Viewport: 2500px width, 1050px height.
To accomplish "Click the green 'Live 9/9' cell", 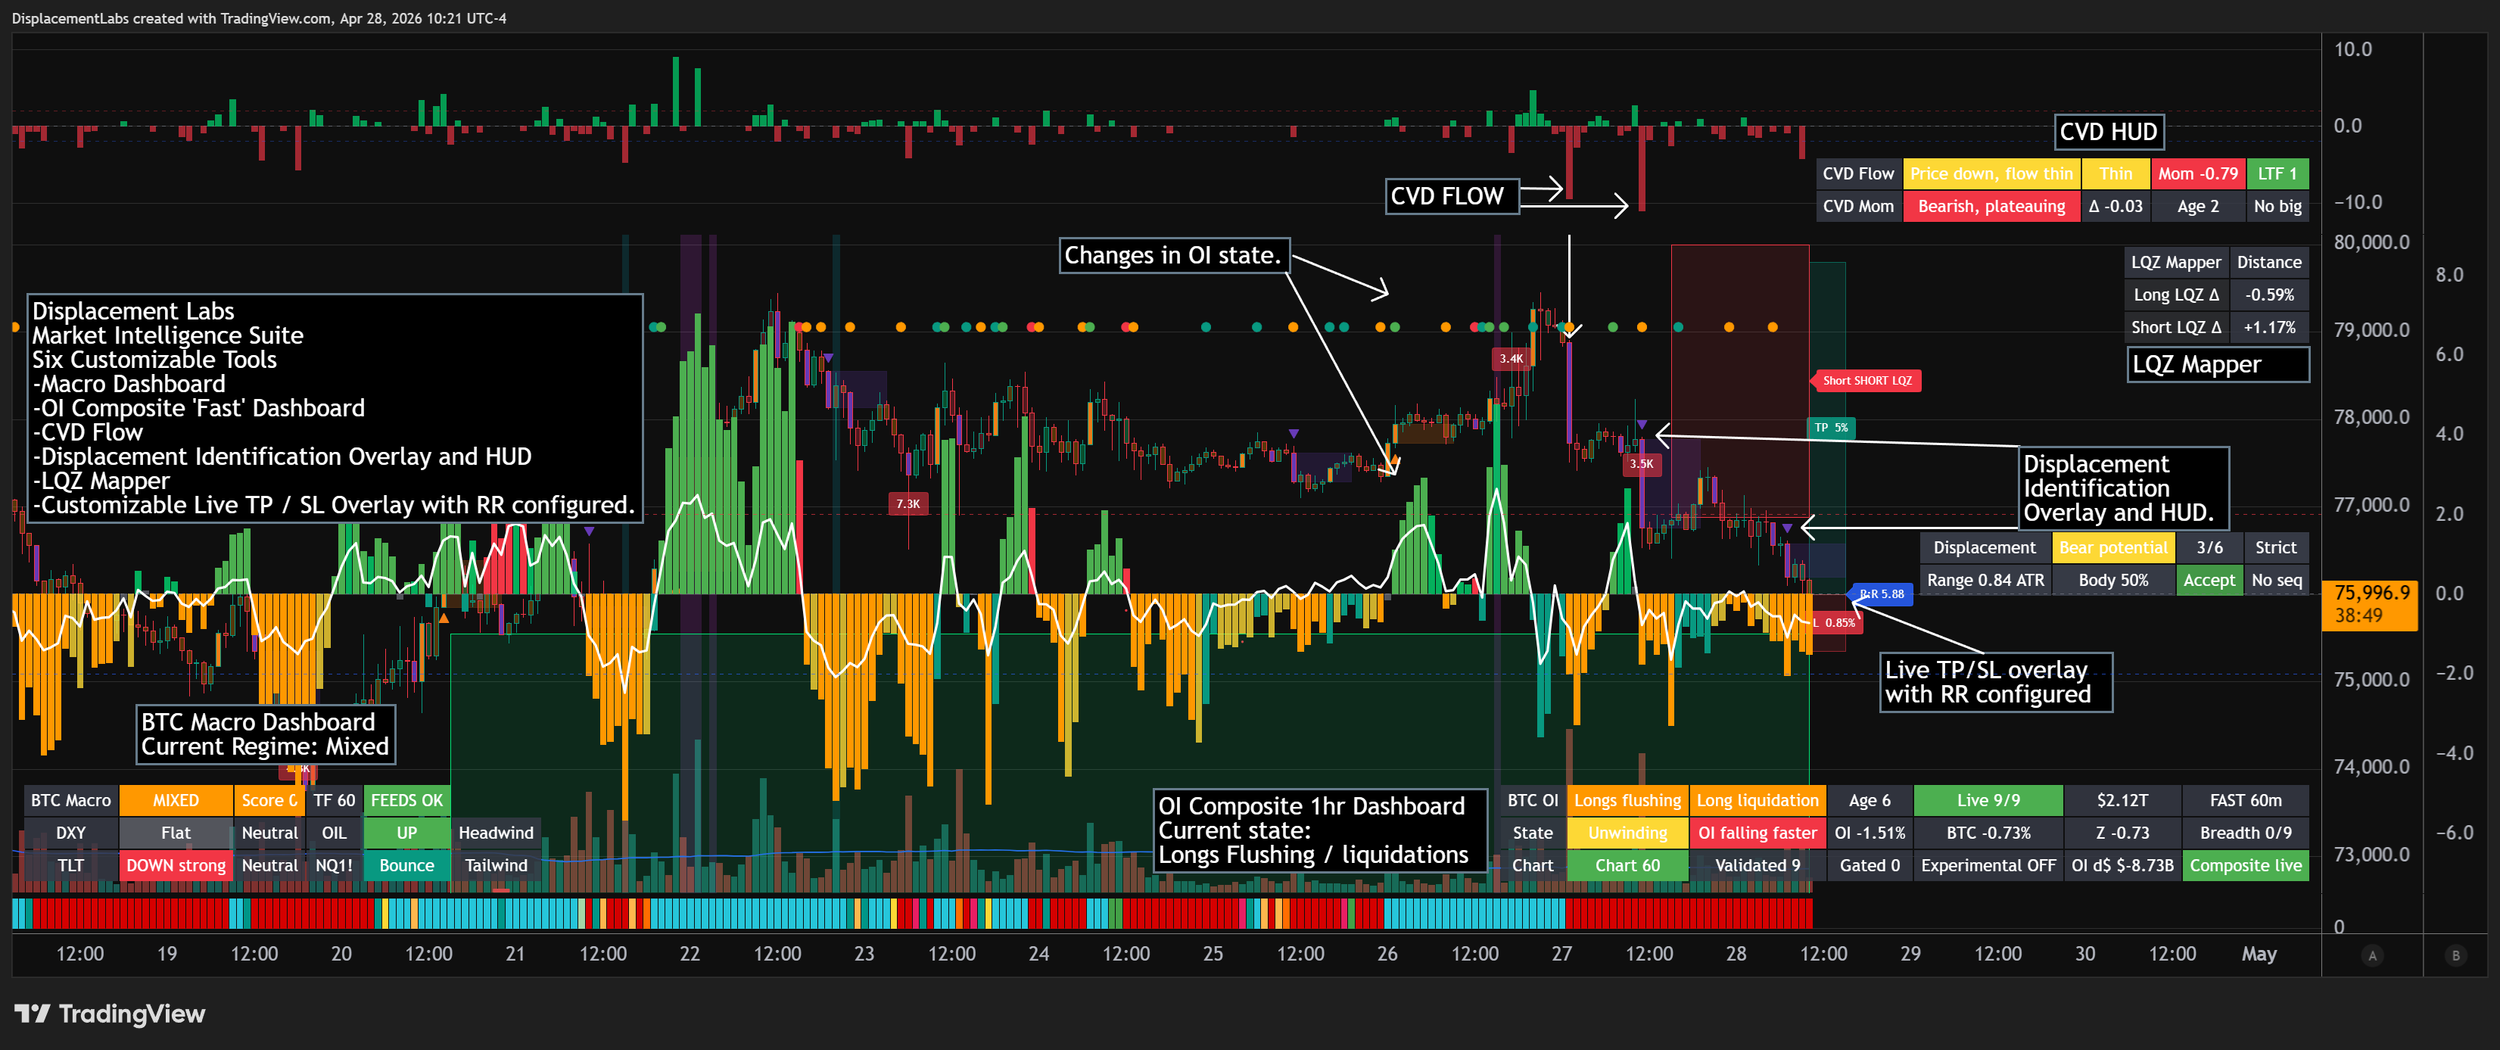I will tap(1988, 800).
